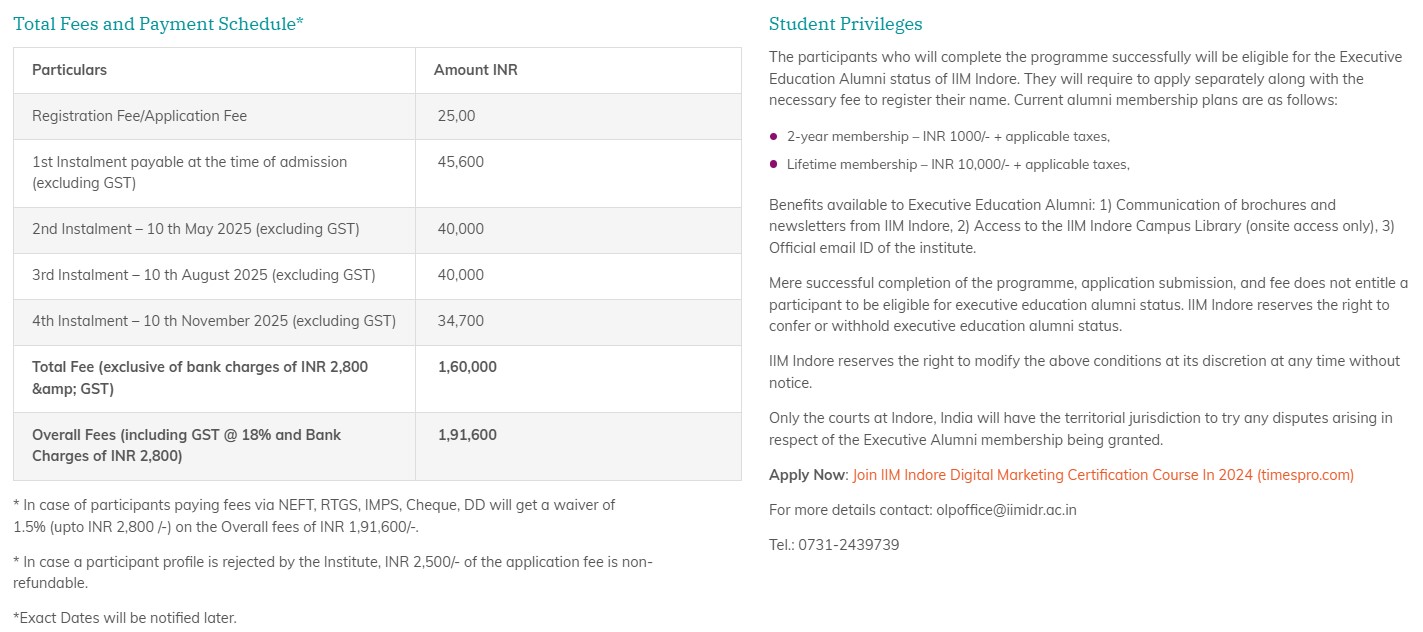Click the 1,60,000 Total Fee amount

(x=467, y=367)
